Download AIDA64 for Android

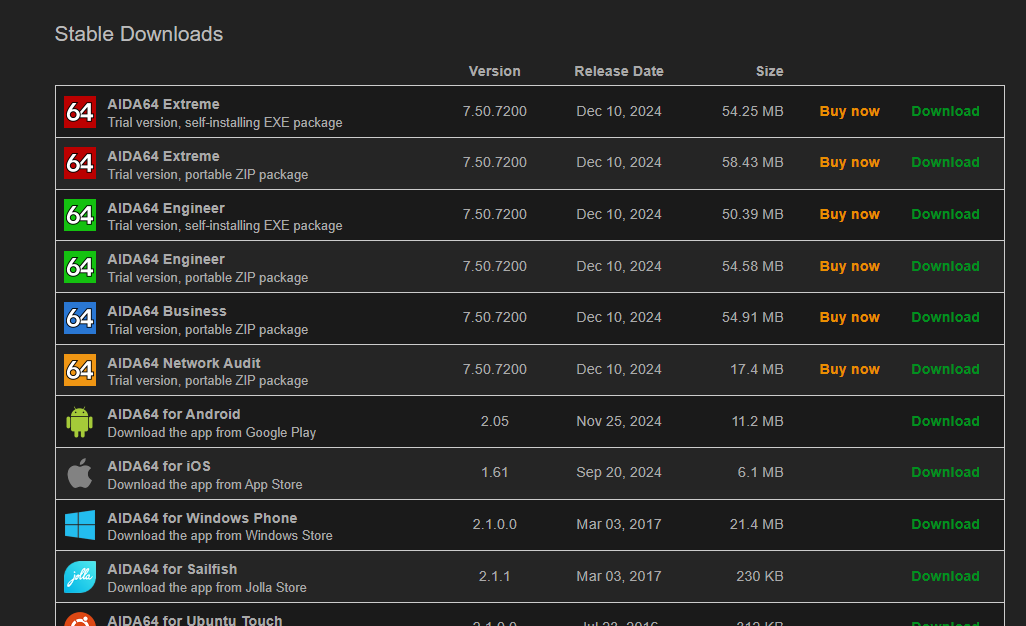point(945,422)
